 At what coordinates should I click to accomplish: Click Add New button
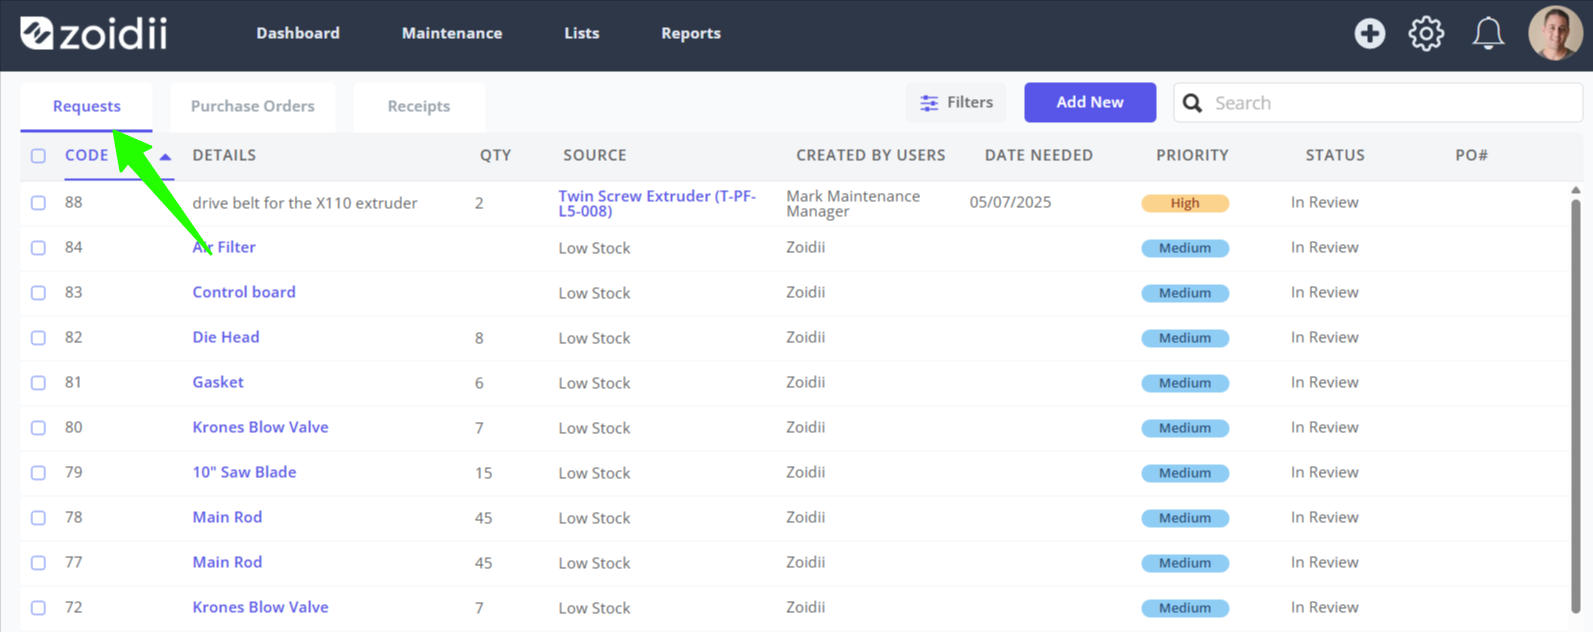pos(1090,102)
